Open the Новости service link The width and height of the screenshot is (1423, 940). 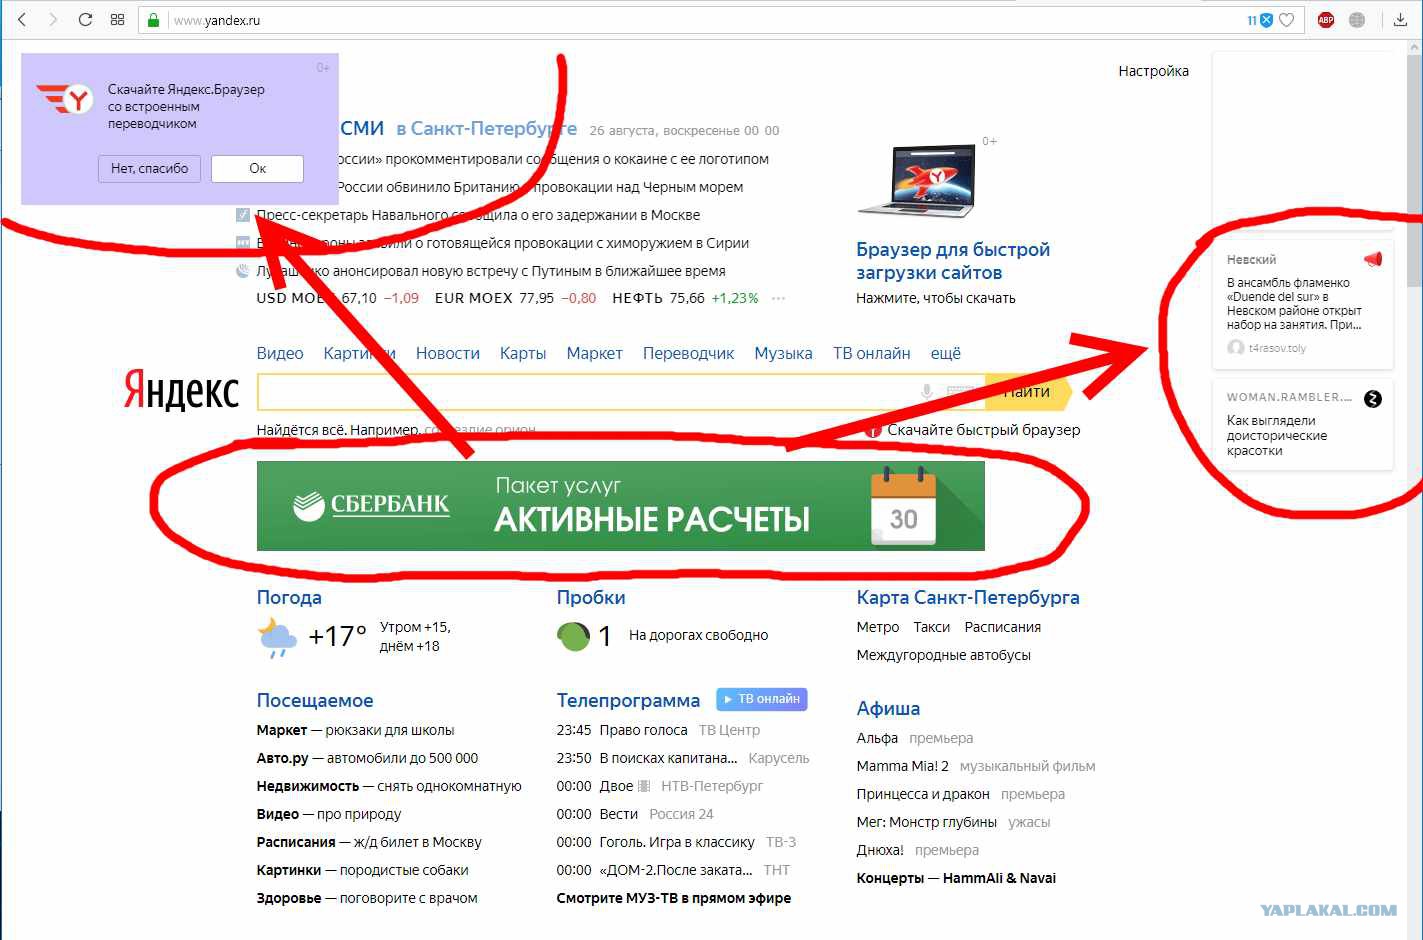pyautogui.click(x=448, y=353)
